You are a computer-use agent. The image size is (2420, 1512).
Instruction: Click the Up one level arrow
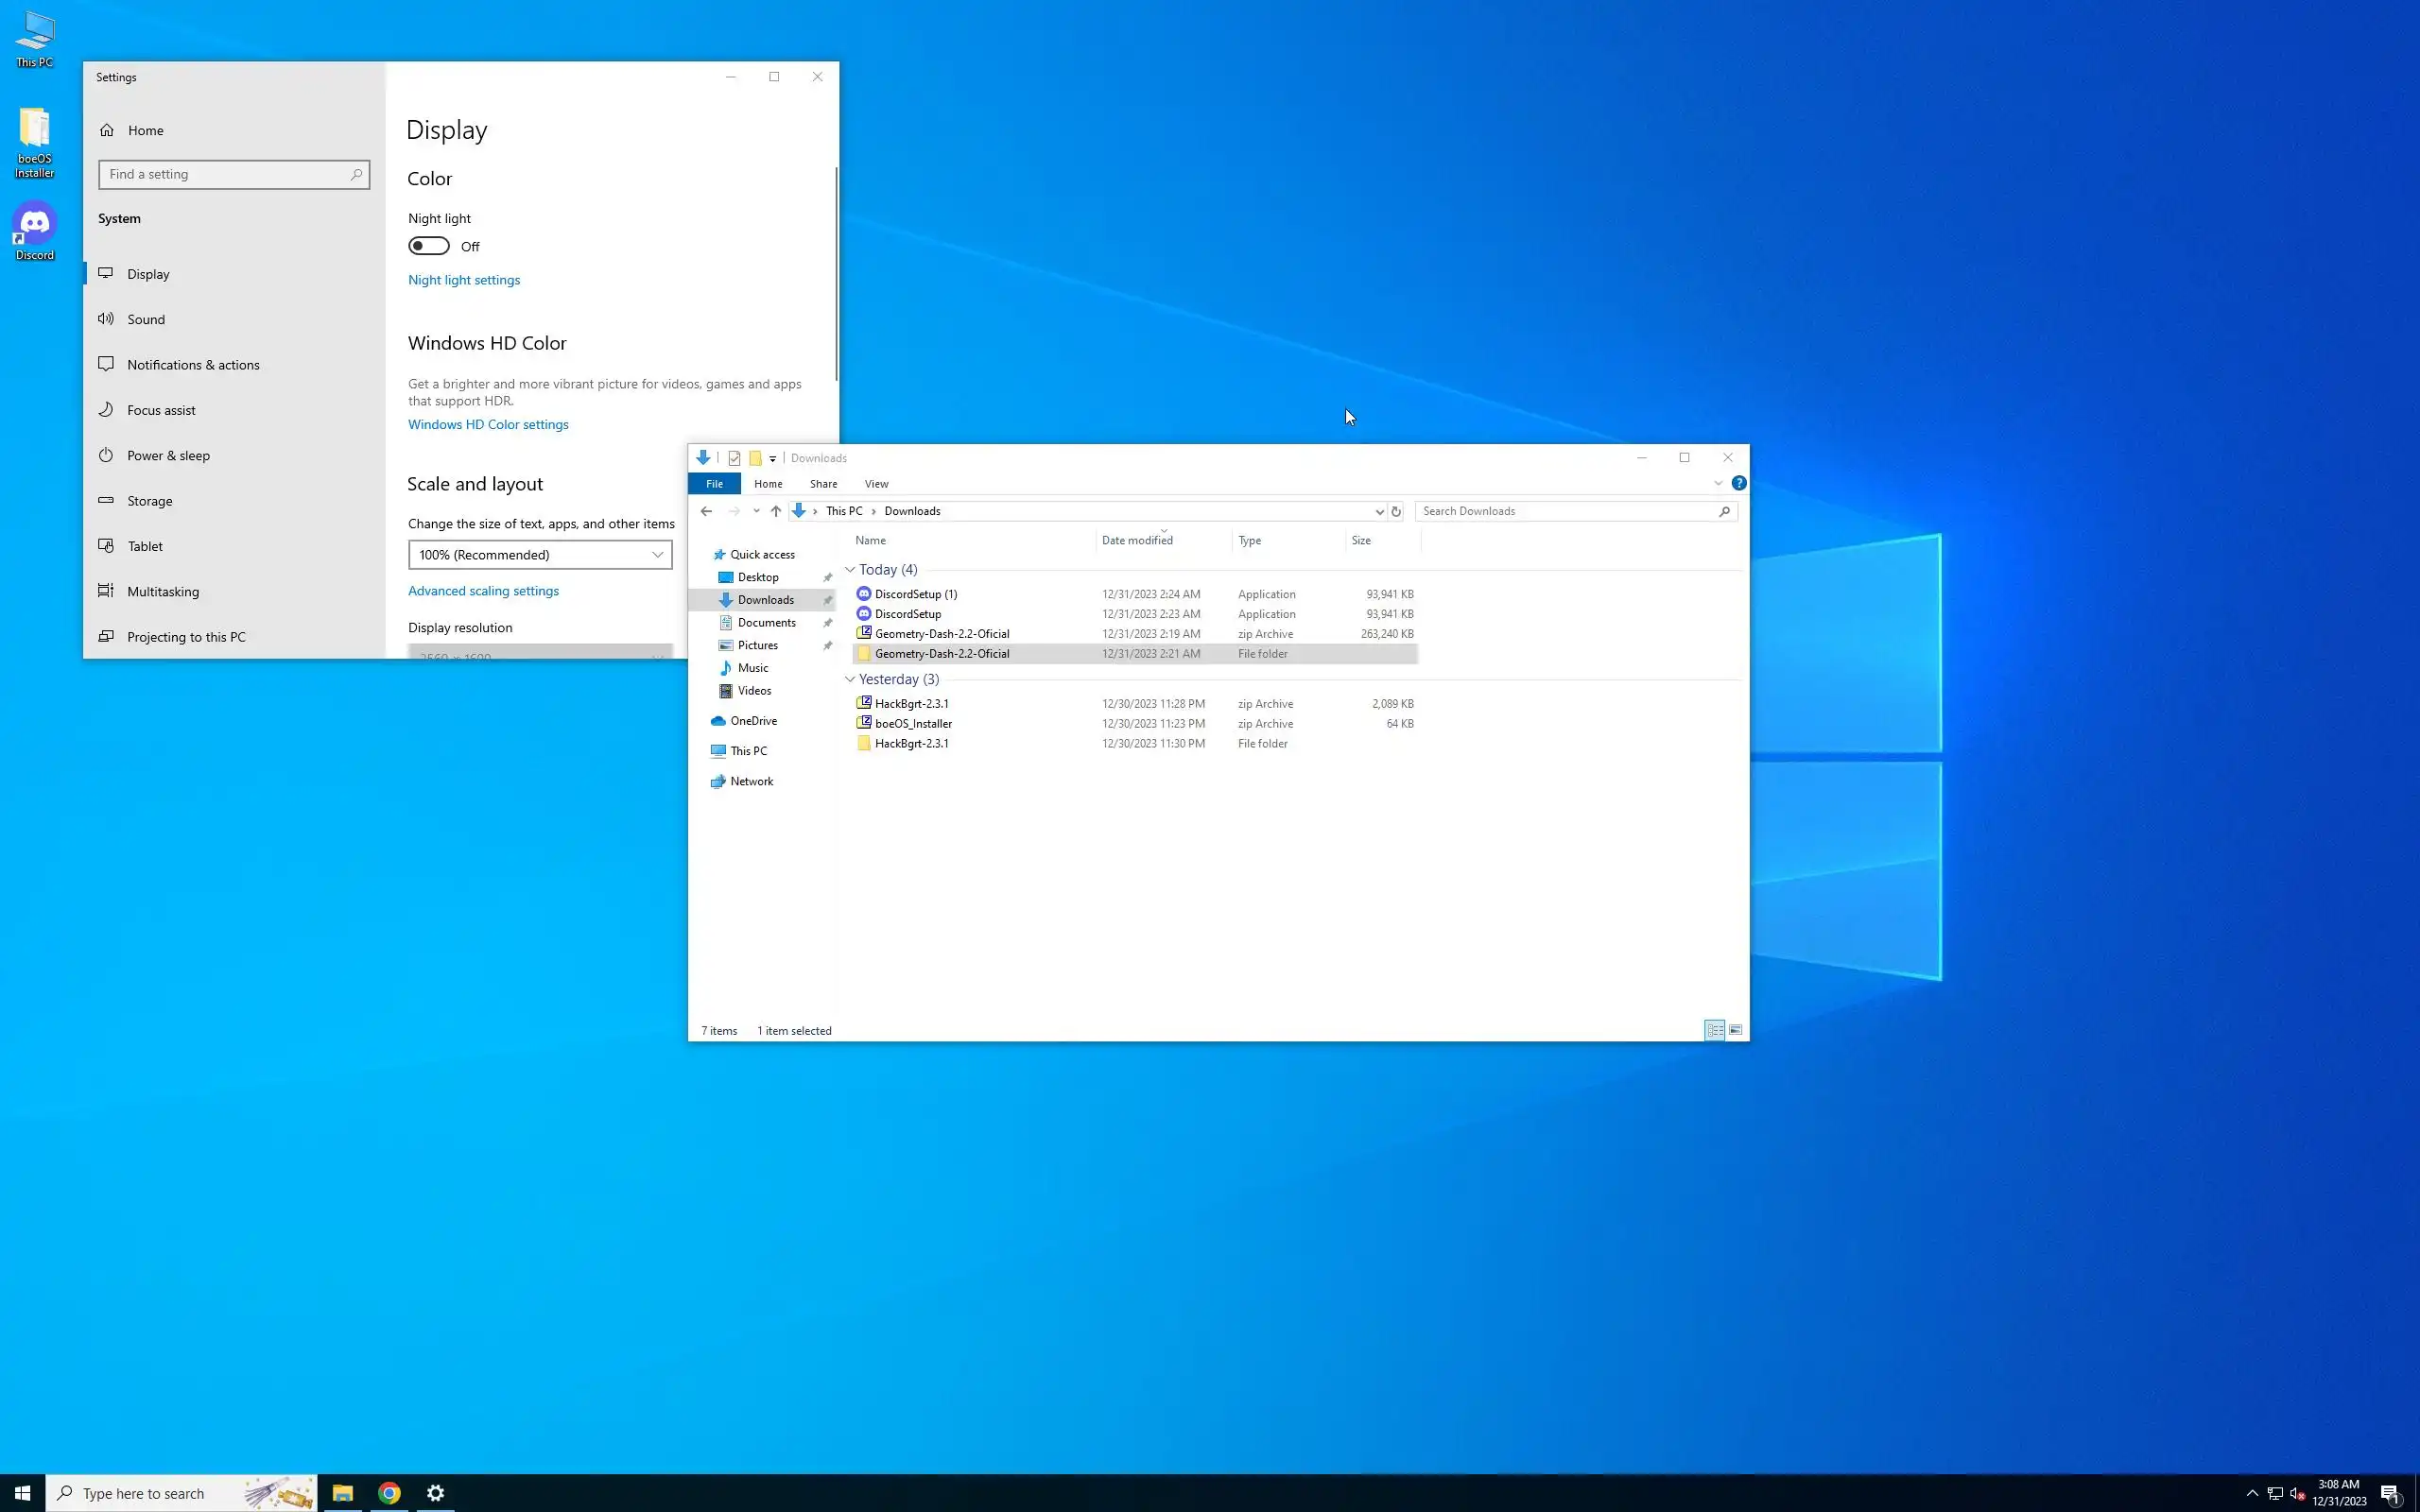pos(775,511)
